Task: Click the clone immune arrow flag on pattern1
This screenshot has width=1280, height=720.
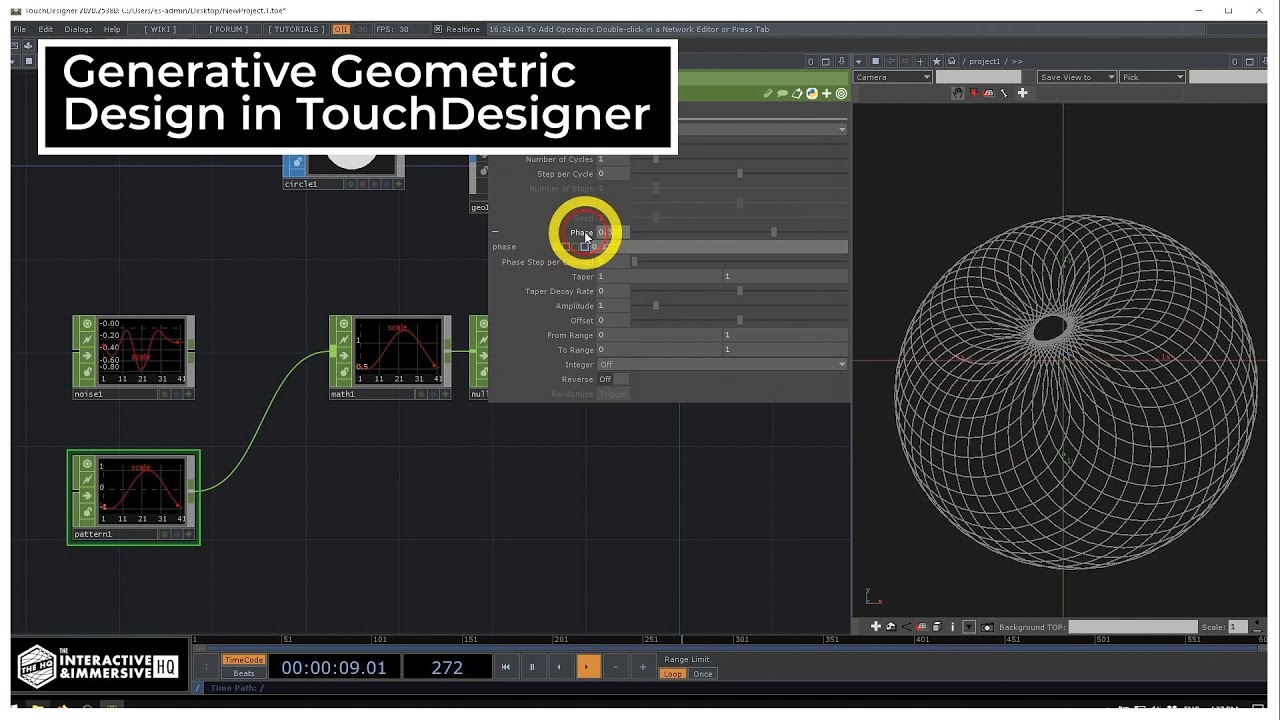Action: 87,496
